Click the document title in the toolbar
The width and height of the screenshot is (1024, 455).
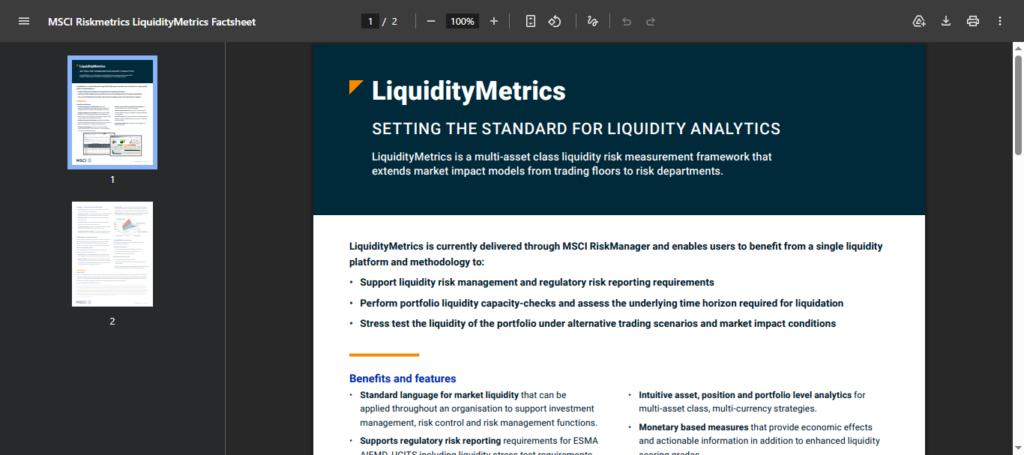(x=152, y=22)
